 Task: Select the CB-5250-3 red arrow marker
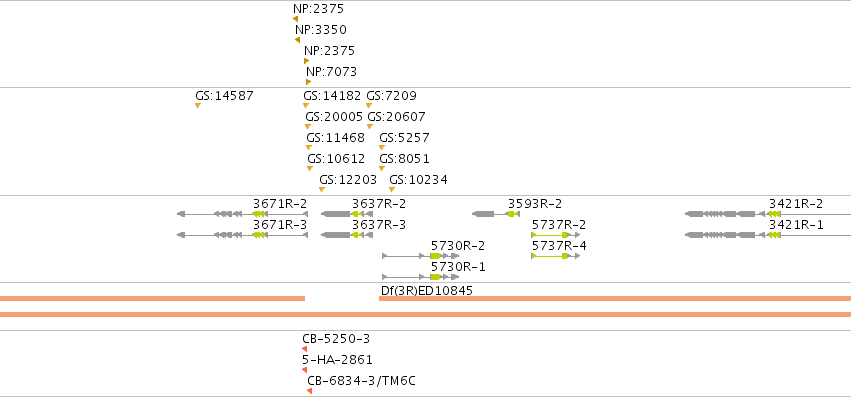point(304,349)
